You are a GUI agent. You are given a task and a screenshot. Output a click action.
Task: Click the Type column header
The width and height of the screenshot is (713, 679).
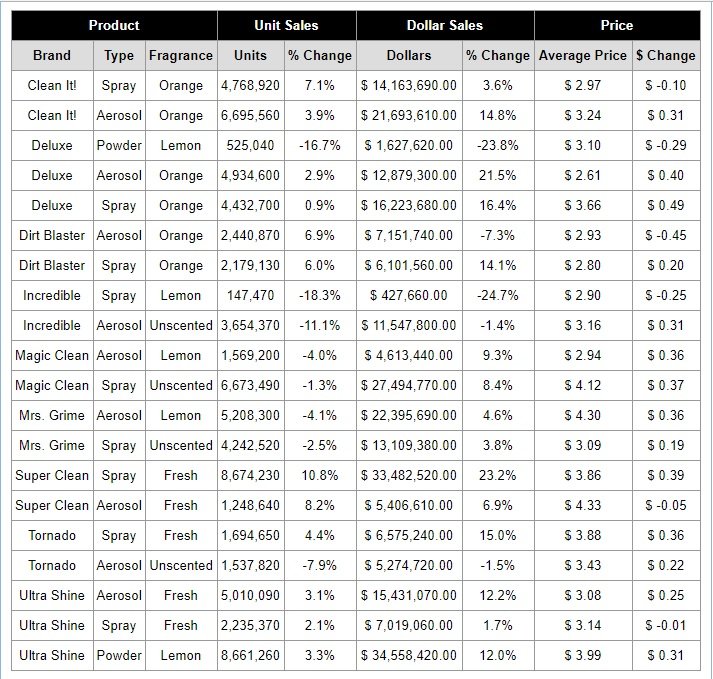point(119,56)
